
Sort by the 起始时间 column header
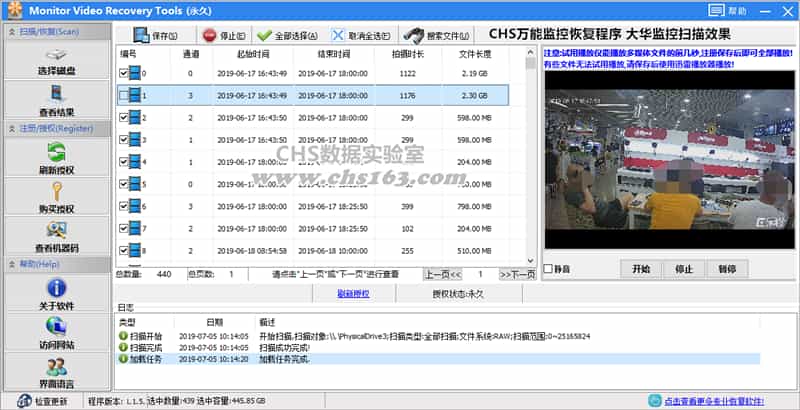[x=253, y=54]
